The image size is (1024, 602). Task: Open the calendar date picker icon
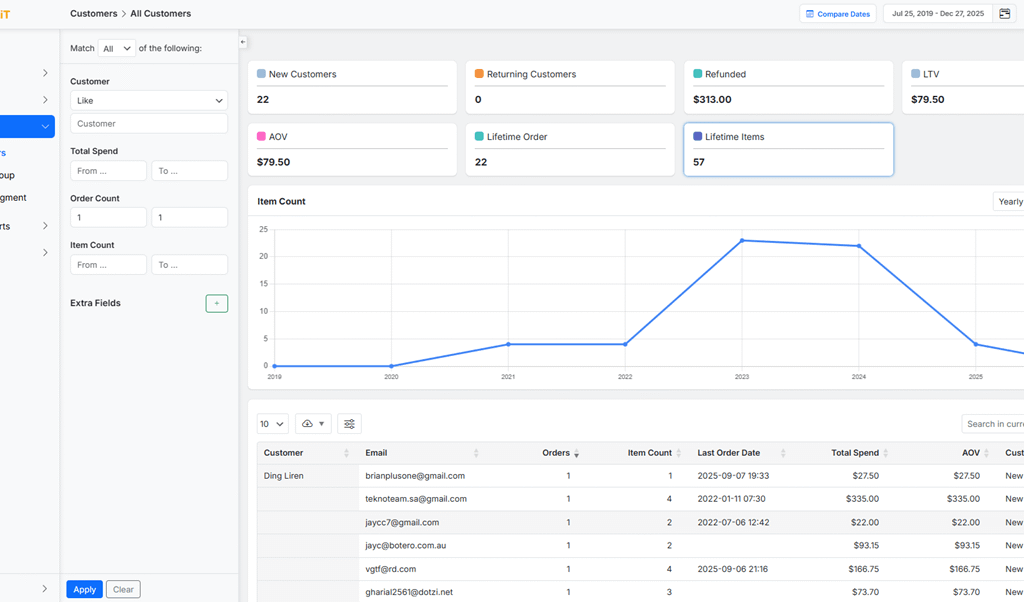coord(1005,14)
